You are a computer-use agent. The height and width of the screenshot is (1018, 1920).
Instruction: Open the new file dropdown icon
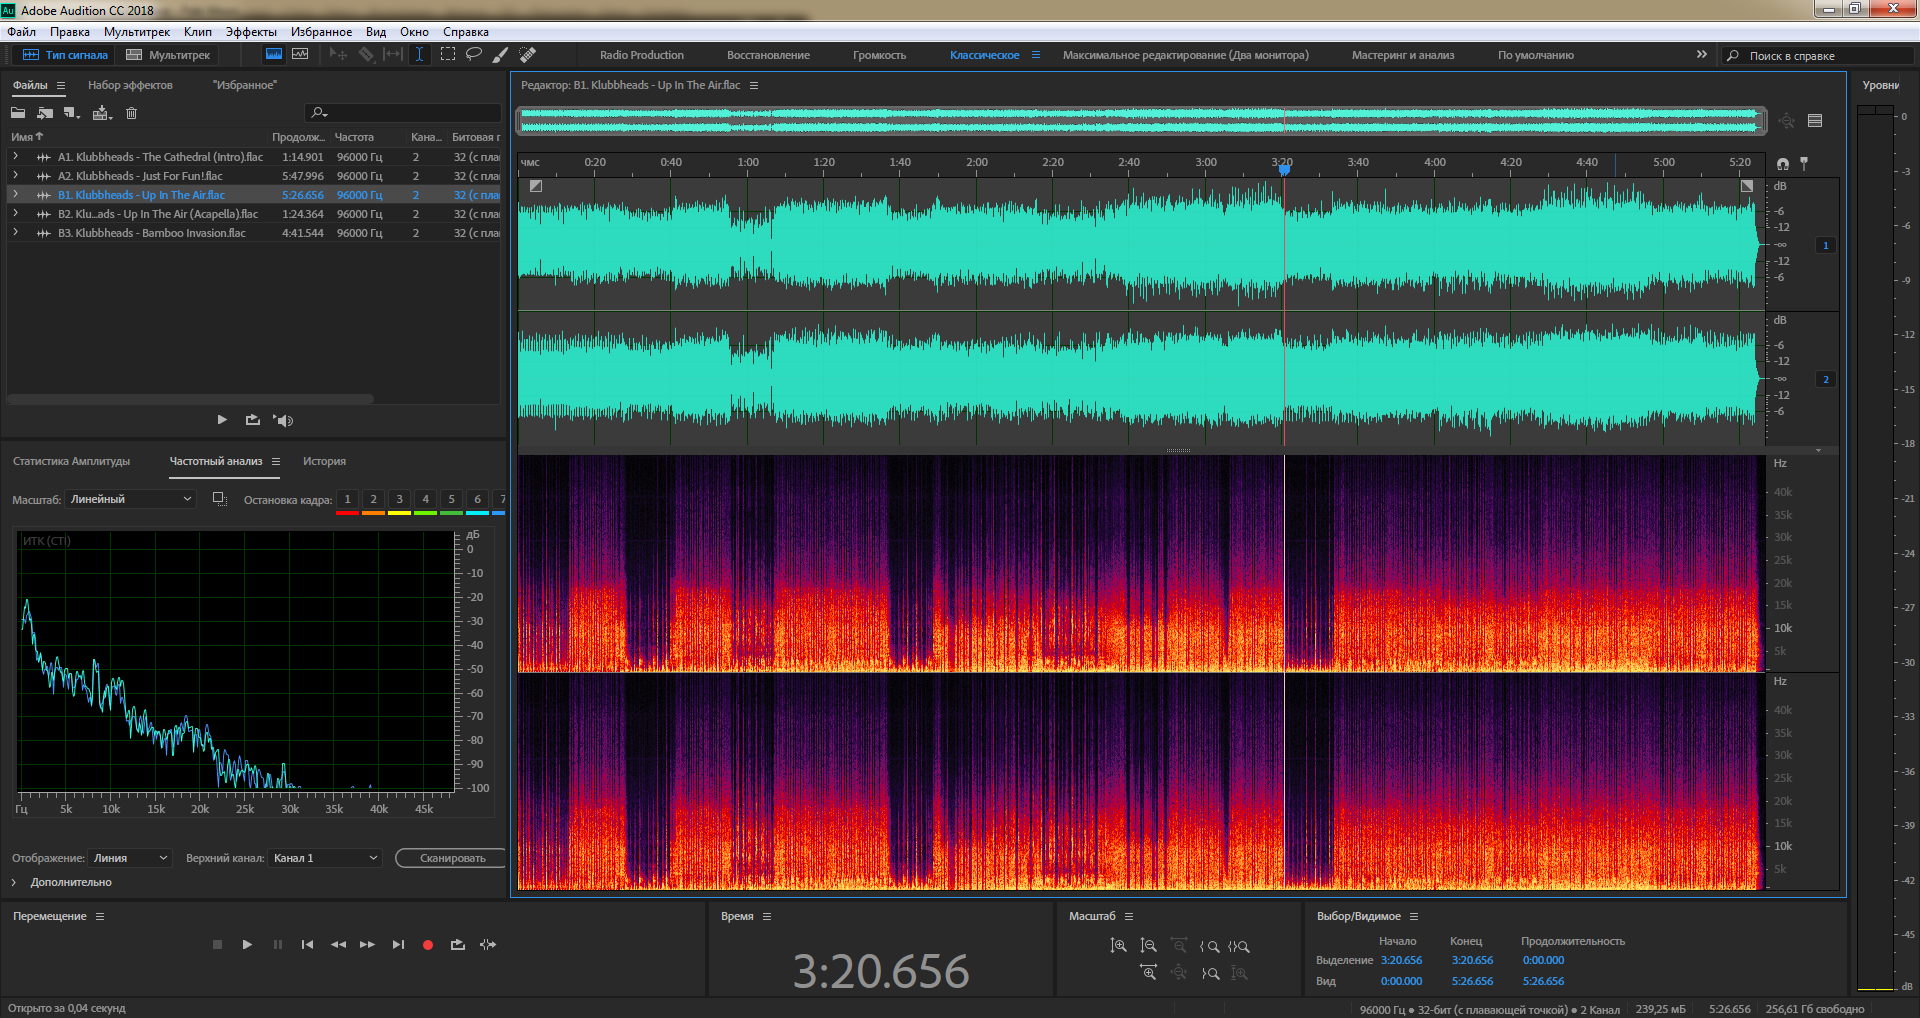pyautogui.click(x=72, y=113)
